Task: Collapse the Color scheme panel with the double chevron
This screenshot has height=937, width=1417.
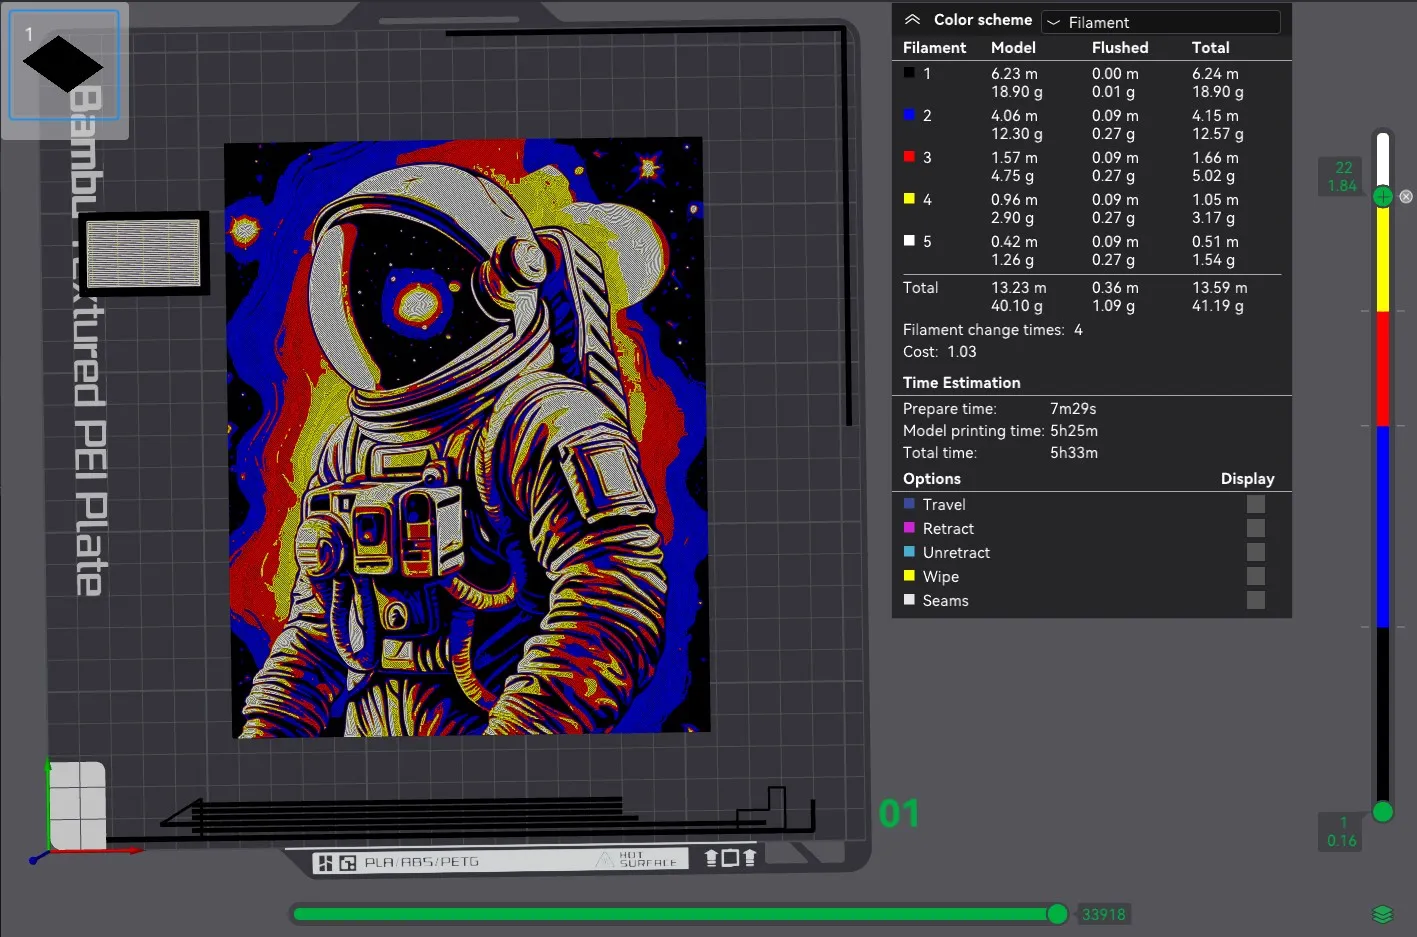Action: point(912,20)
